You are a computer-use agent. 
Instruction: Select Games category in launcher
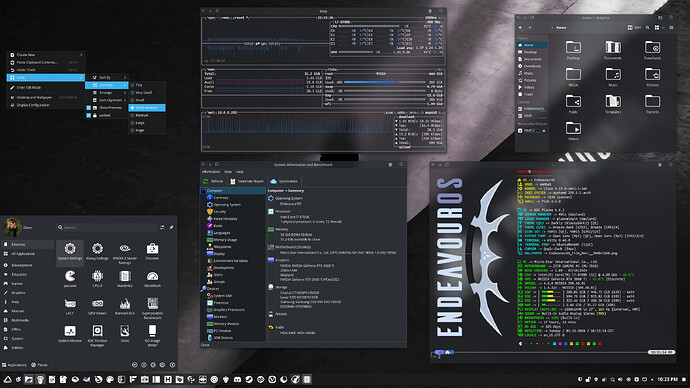click(27, 283)
